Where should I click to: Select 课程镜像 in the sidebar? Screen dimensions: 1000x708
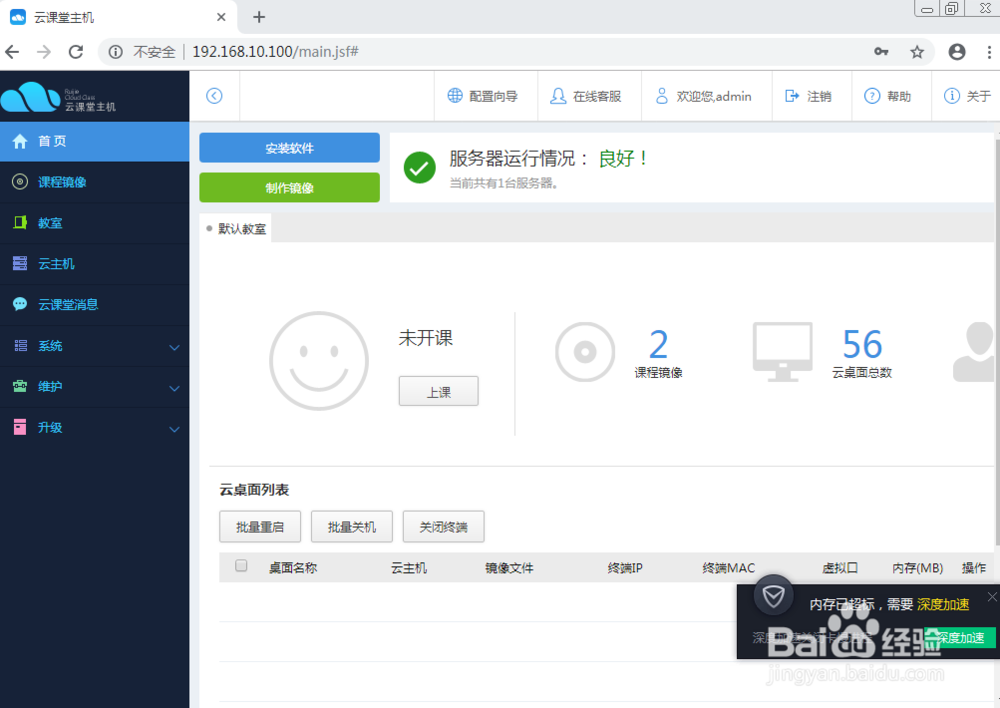point(60,182)
